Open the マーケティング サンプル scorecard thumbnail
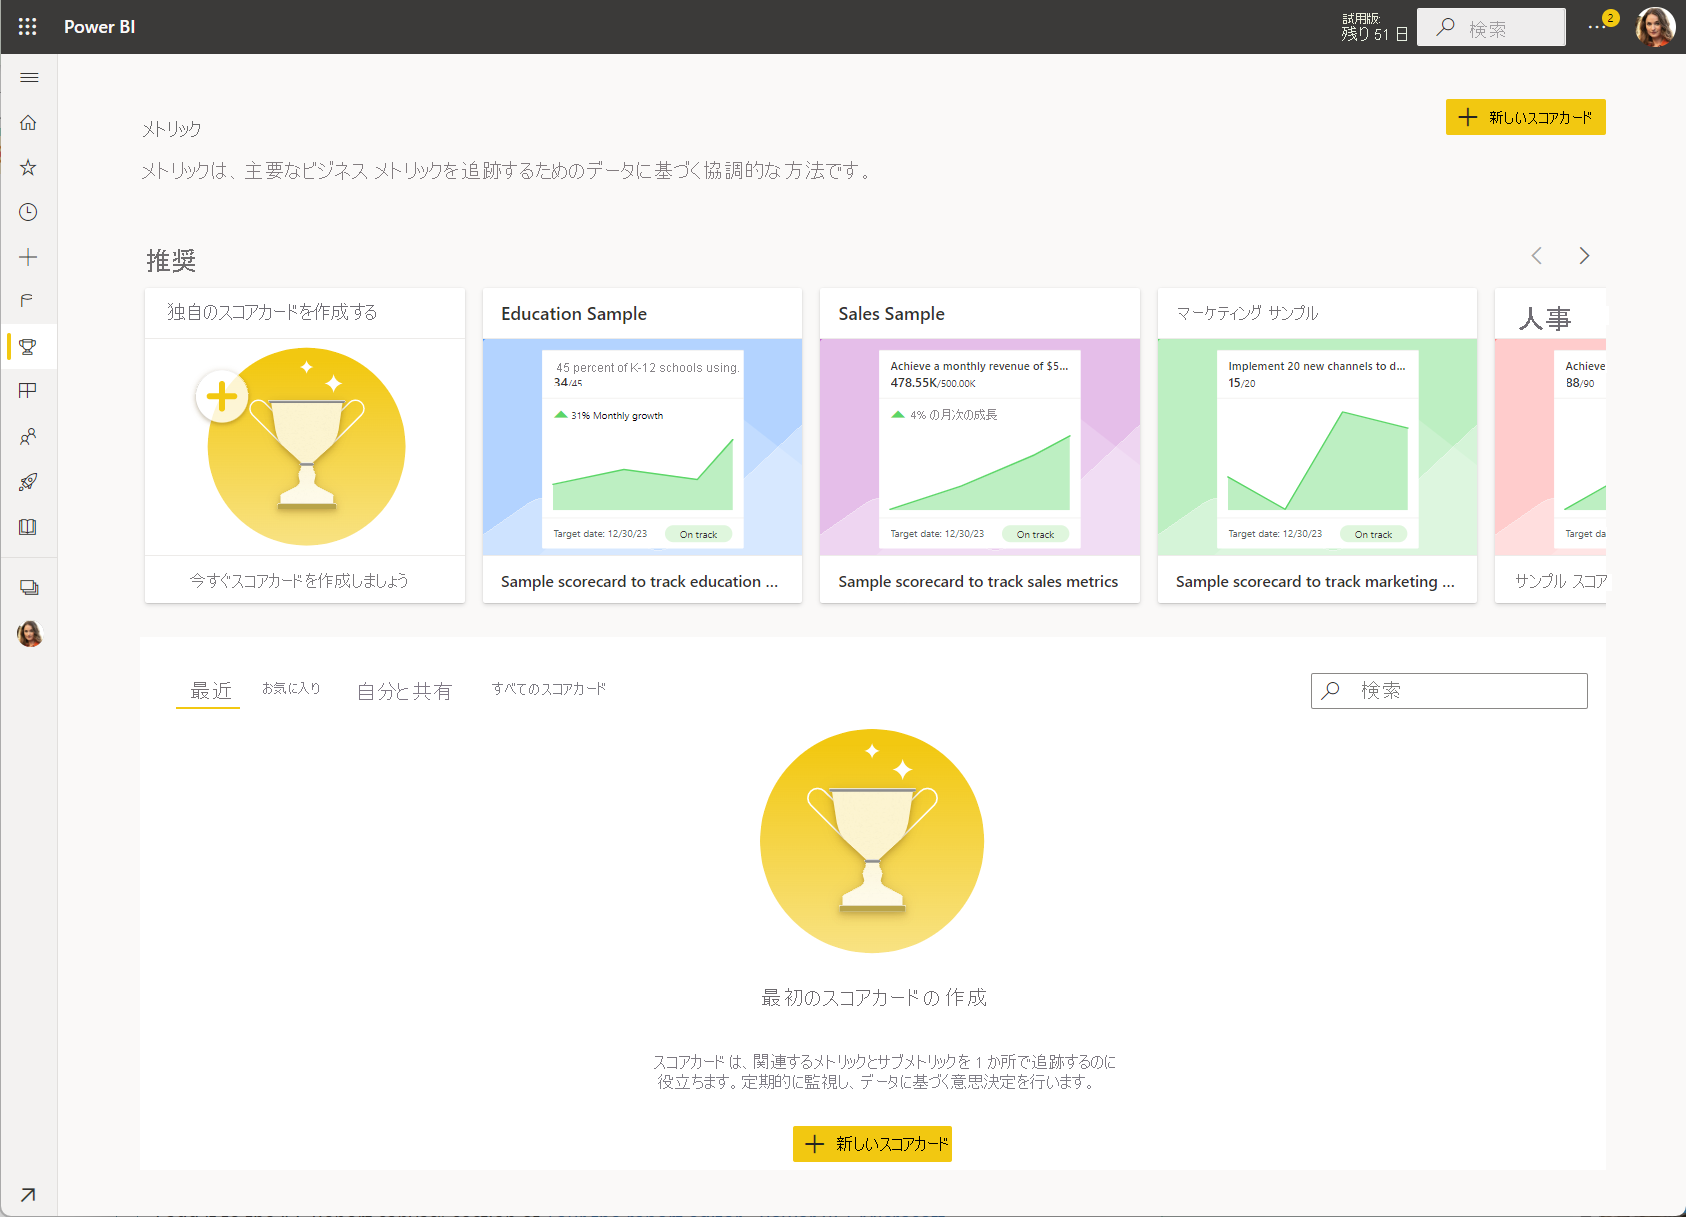1686x1217 pixels. 1317,447
